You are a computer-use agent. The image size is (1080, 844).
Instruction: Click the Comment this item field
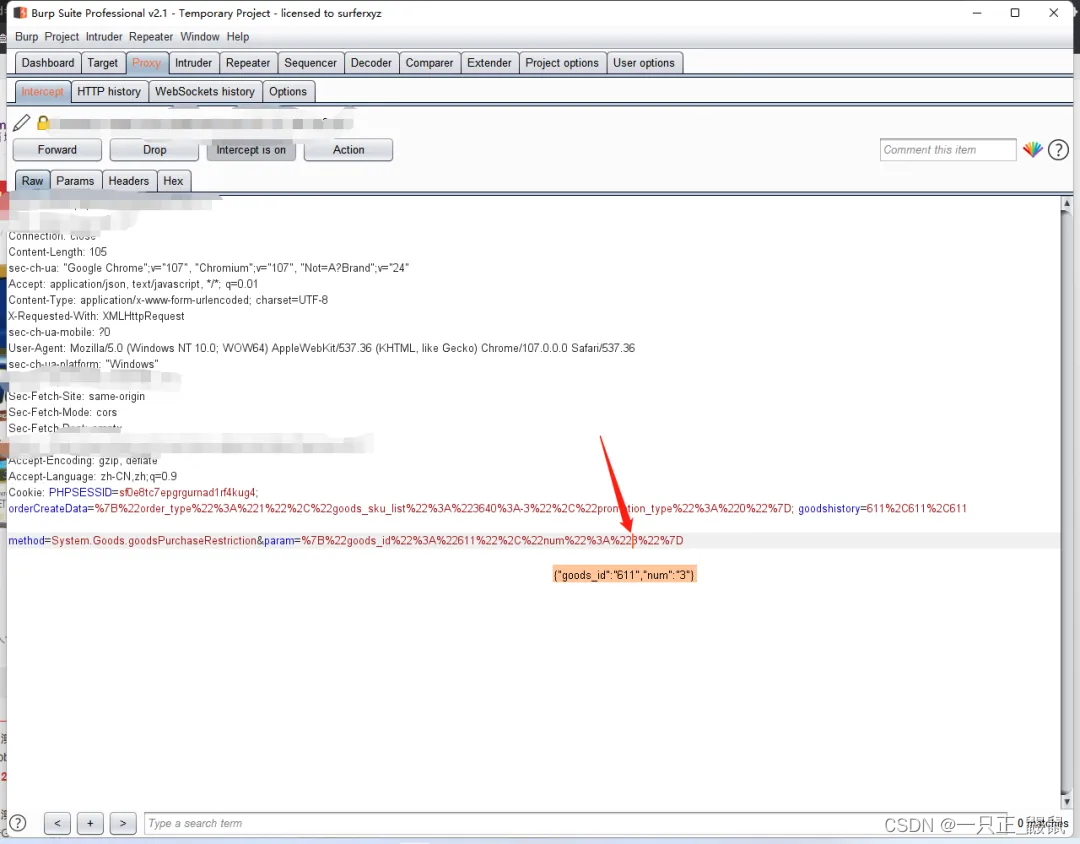click(x=948, y=150)
